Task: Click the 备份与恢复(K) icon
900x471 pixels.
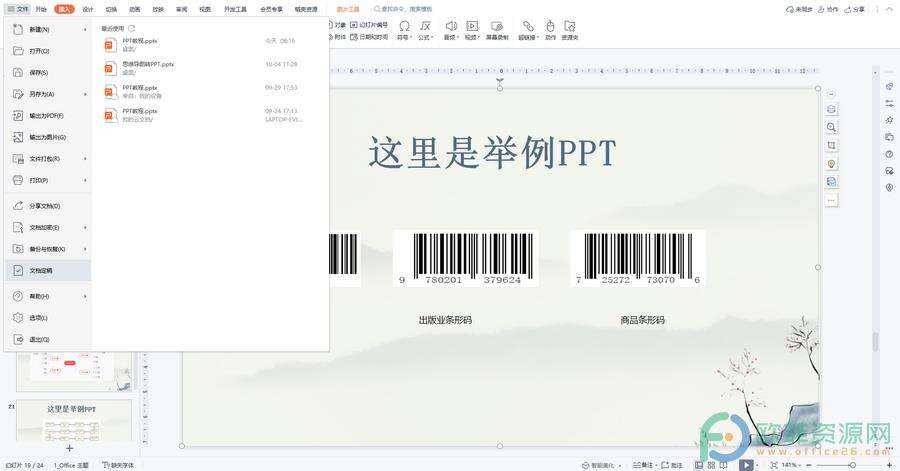Action: pyautogui.click(x=18, y=249)
